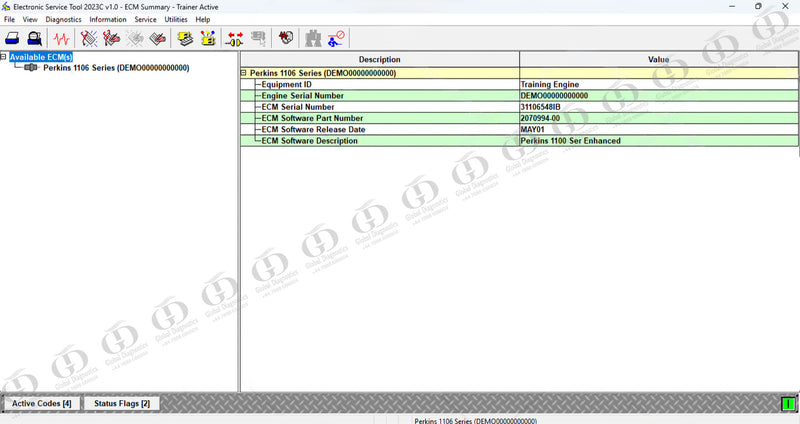Click the Print Preview icon with magnifier
This screenshot has height=424, width=800.
tap(35, 38)
